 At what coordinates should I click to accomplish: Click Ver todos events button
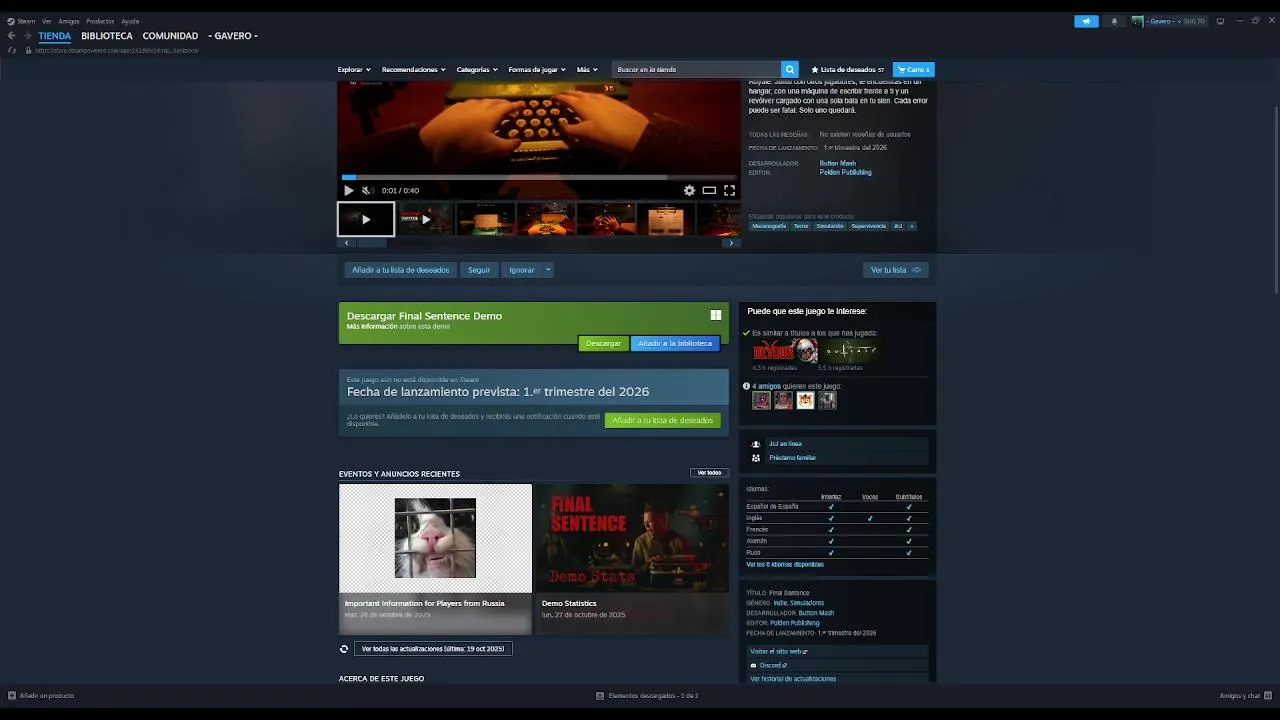709,473
